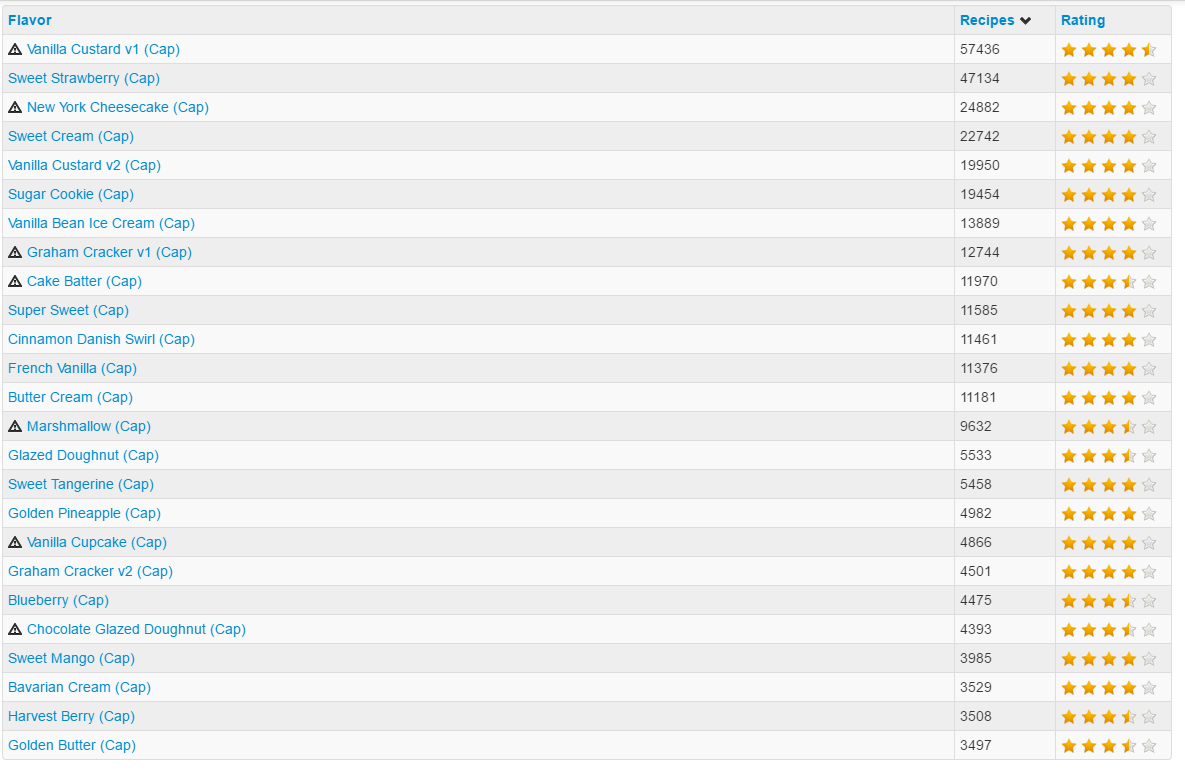Open Vanilla Custard v1 (Cap) flavor

[103, 49]
